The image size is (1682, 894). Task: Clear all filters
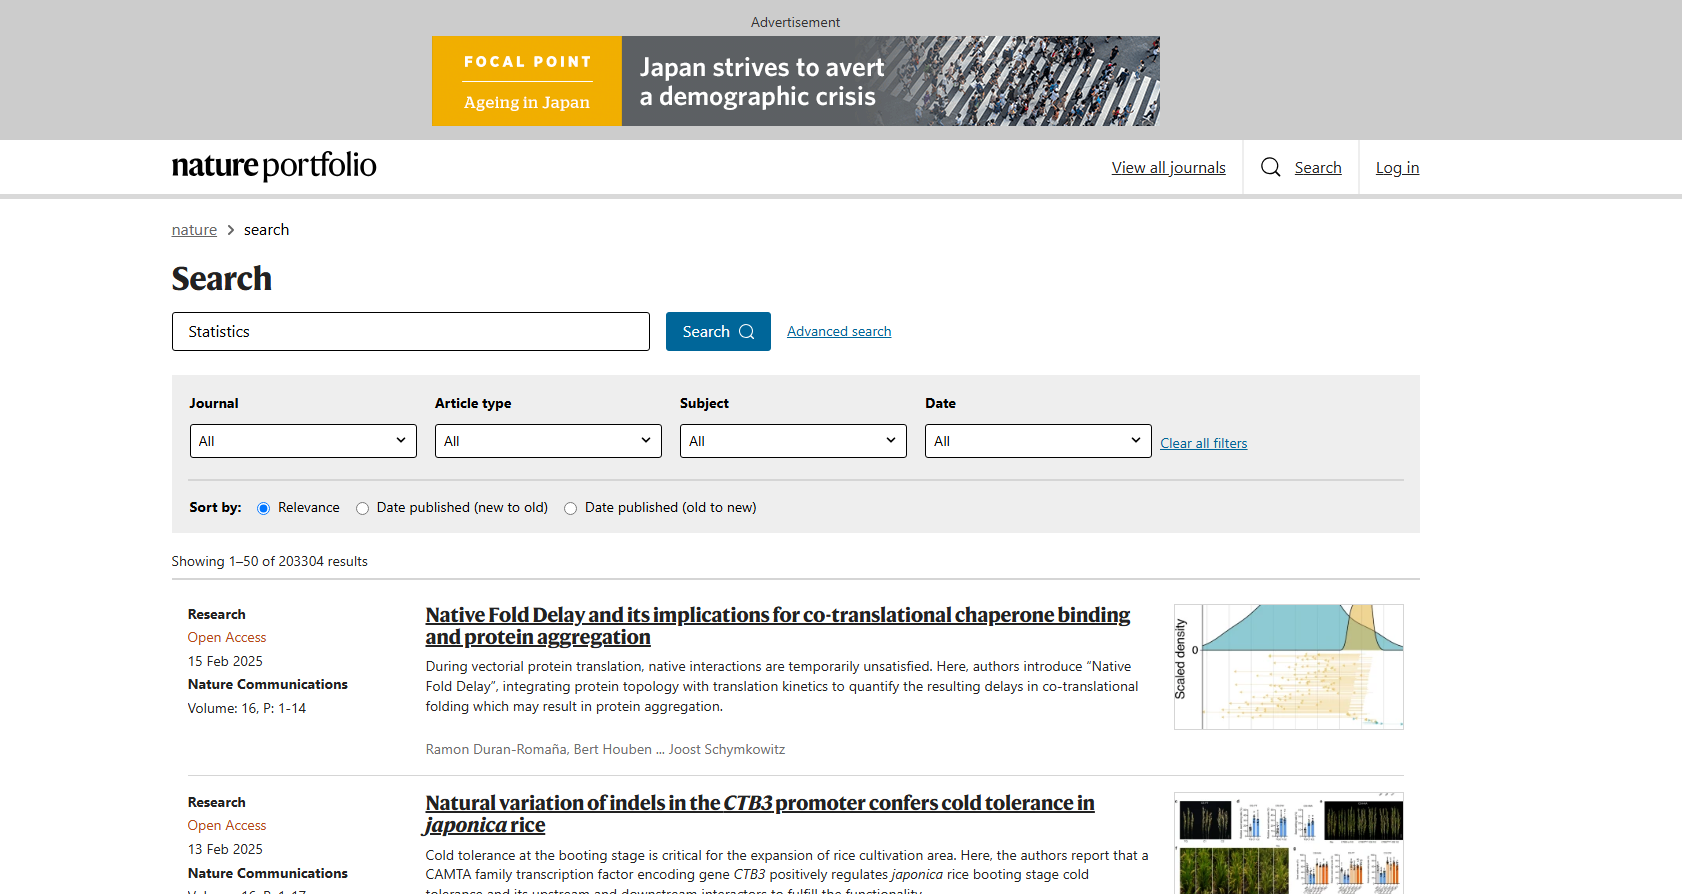[x=1203, y=443]
